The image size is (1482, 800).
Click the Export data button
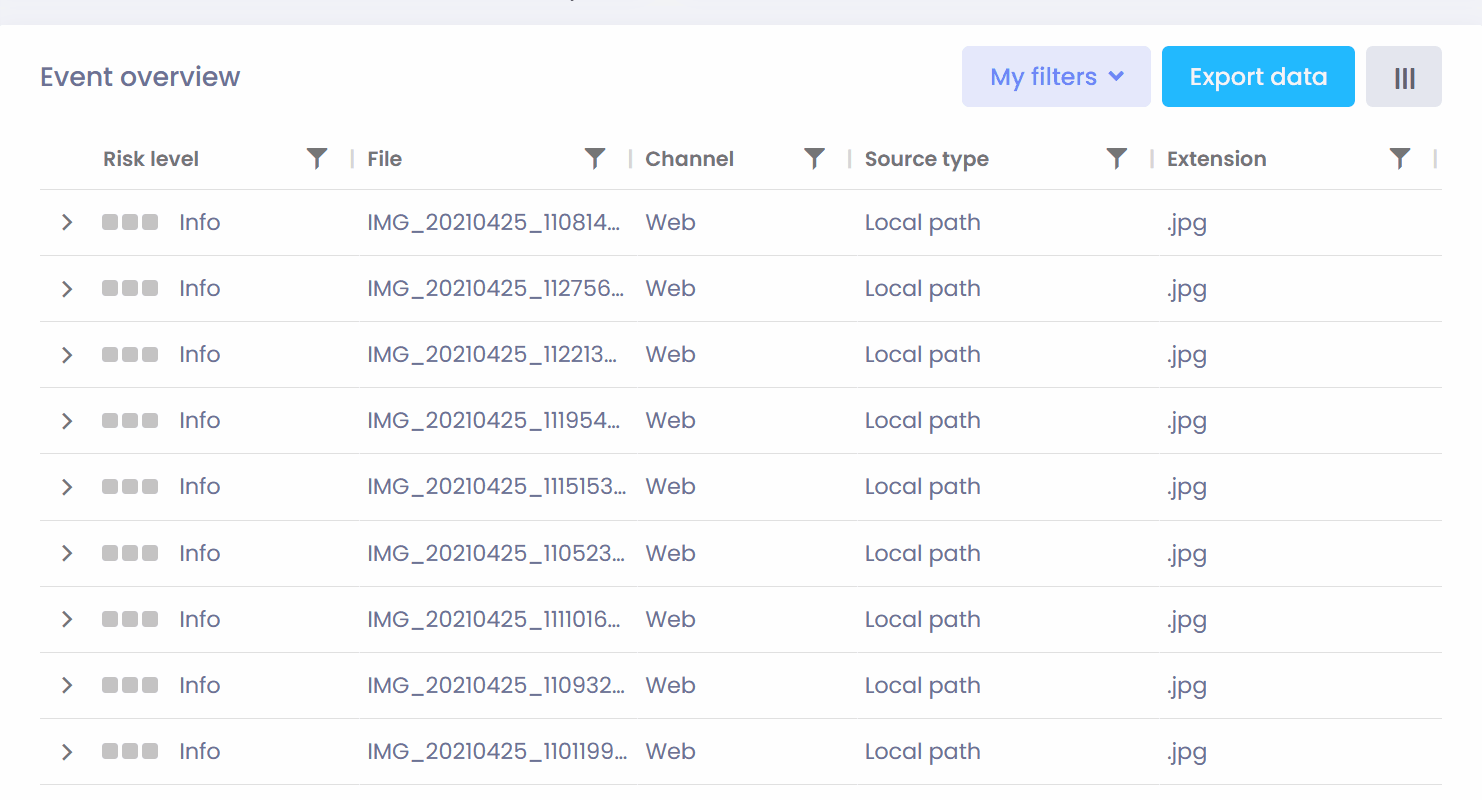(1258, 77)
